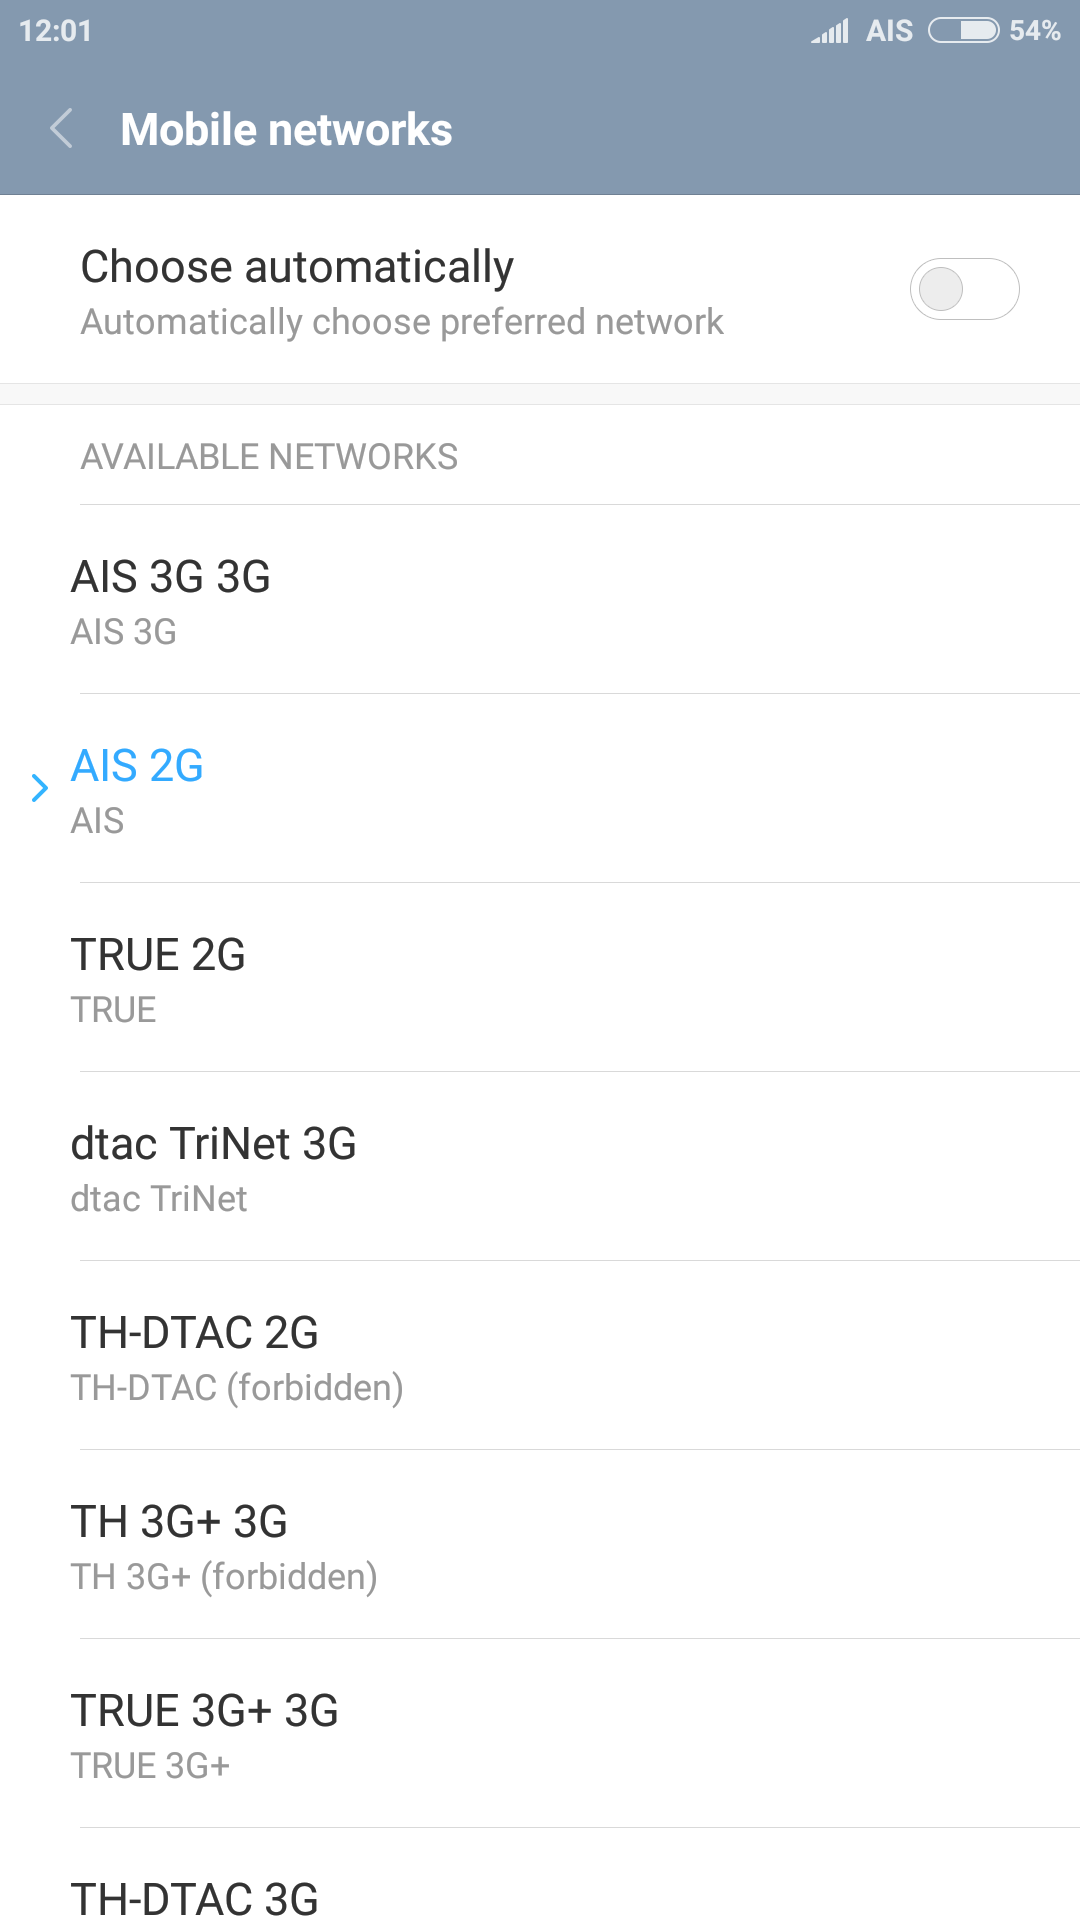Tap the TH-DTAC 3G network entry
Image resolution: width=1080 pixels, height=1920 pixels.
540,1895
